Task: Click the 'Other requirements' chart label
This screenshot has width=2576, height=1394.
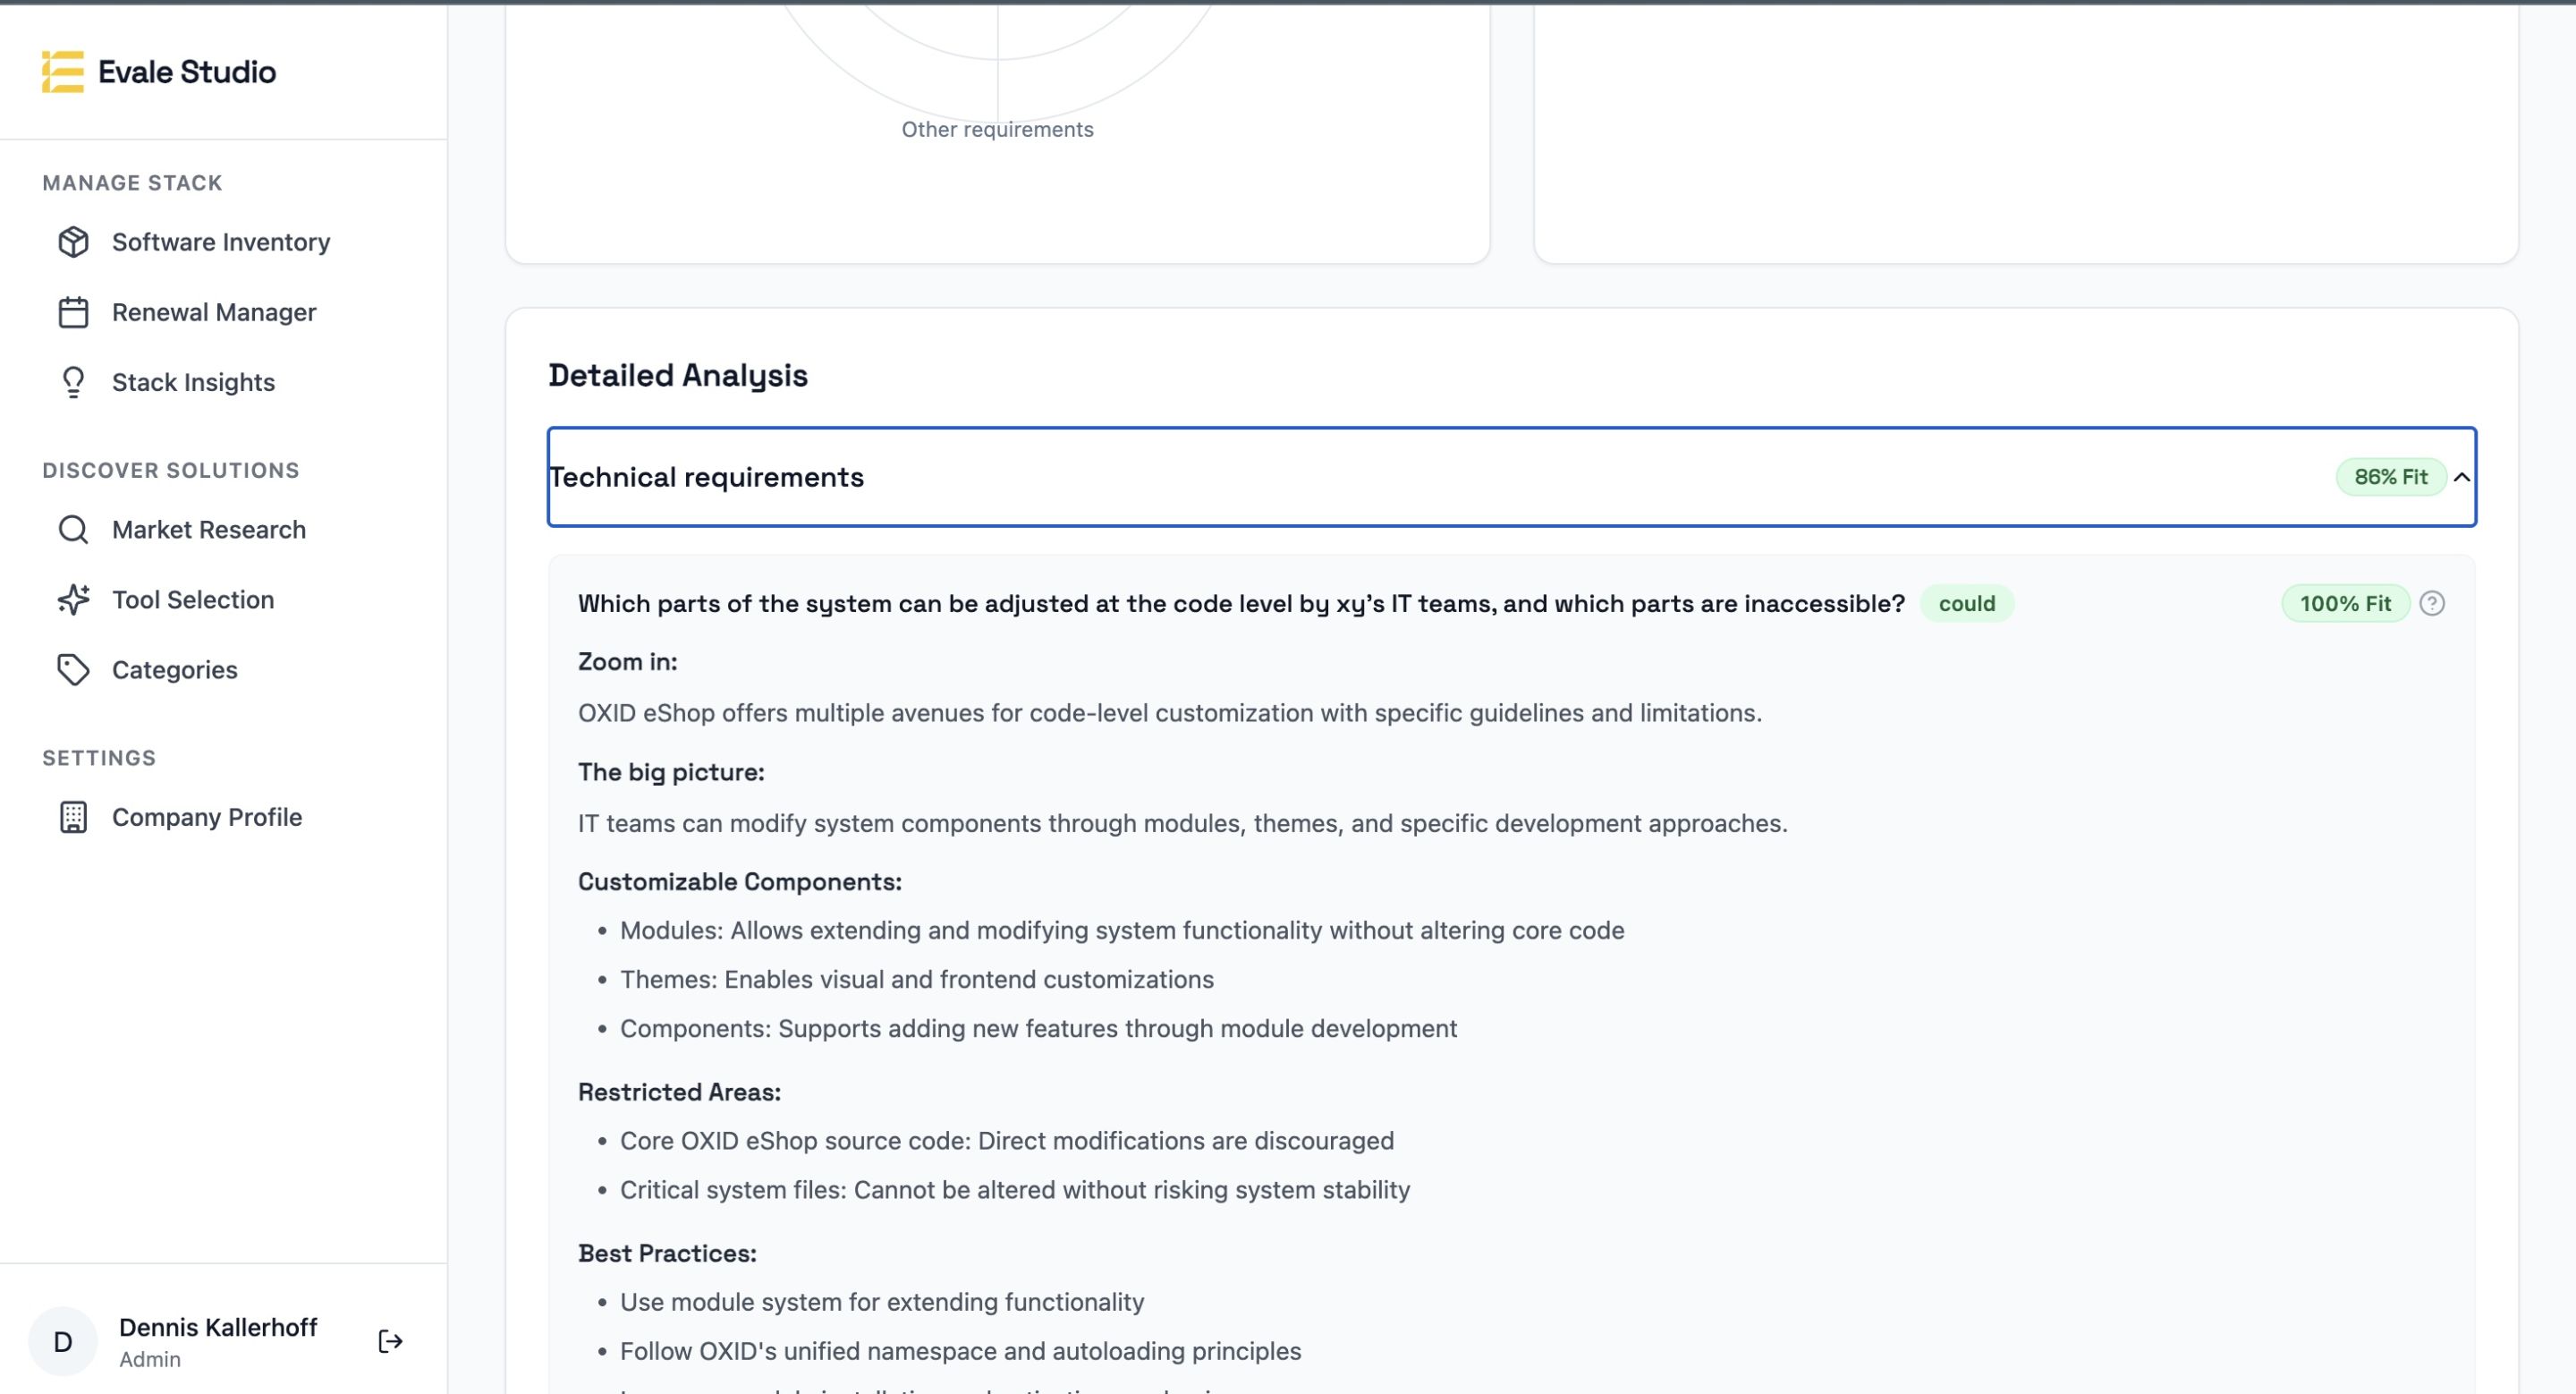Action: [997, 129]
